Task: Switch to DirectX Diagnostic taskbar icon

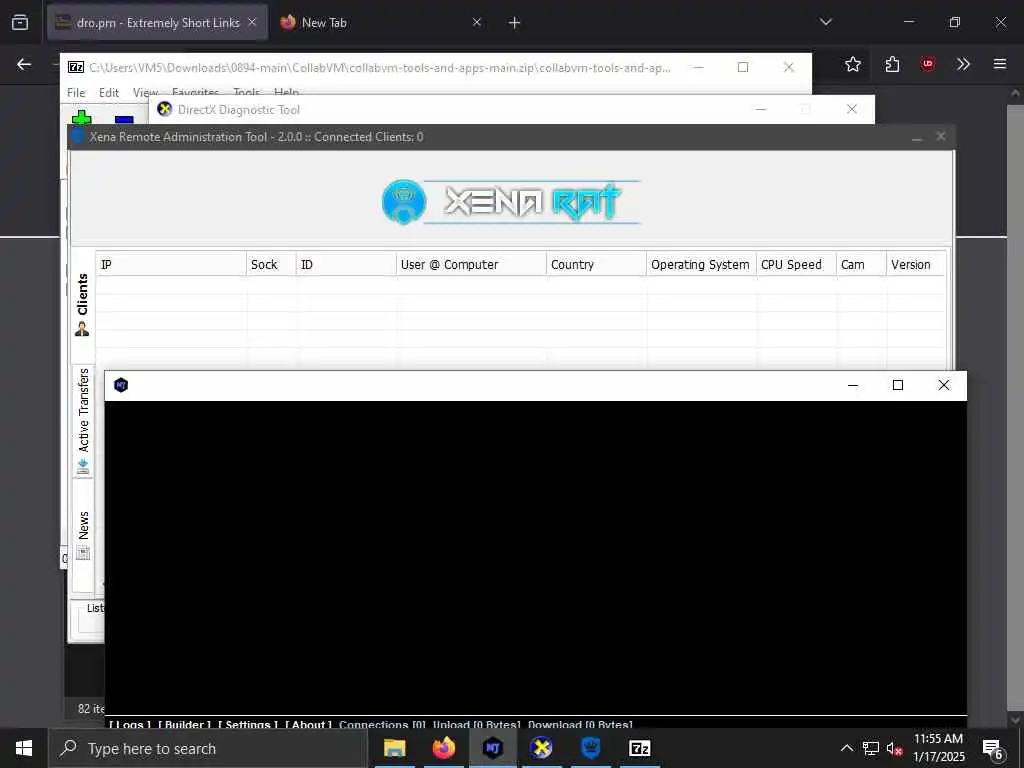Action: 541,748
